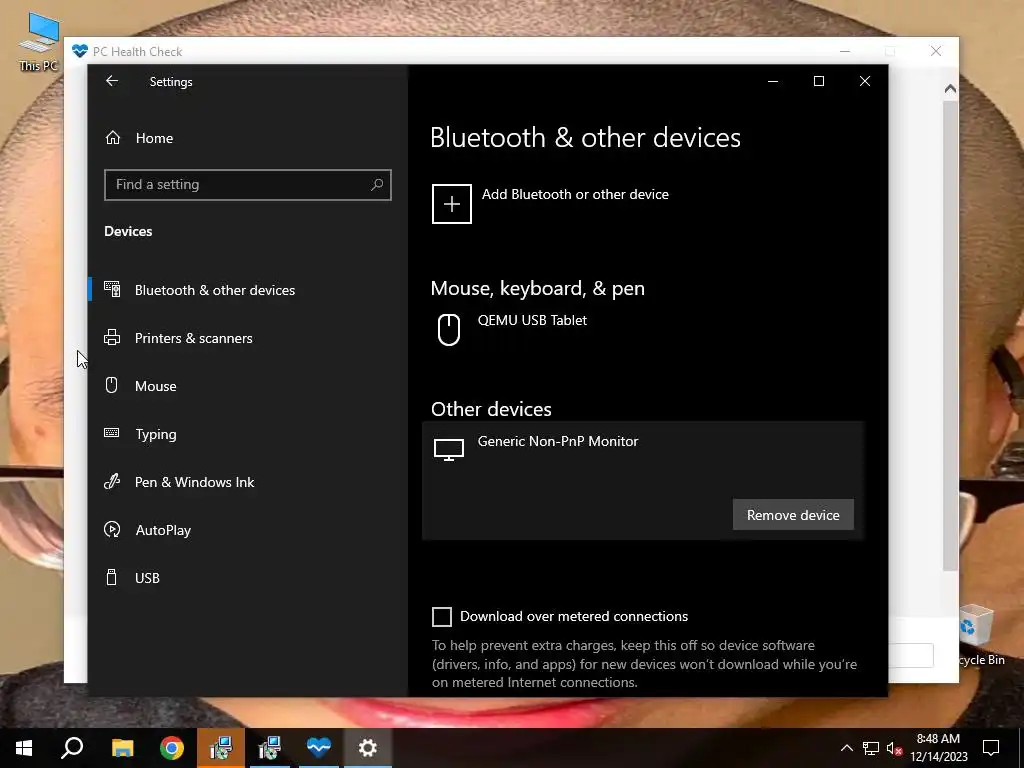The width and height of the screenshot is (1024, 768).
Task: Open the notification Action Center
Action: pyautogui.click(x=991, y=748)
